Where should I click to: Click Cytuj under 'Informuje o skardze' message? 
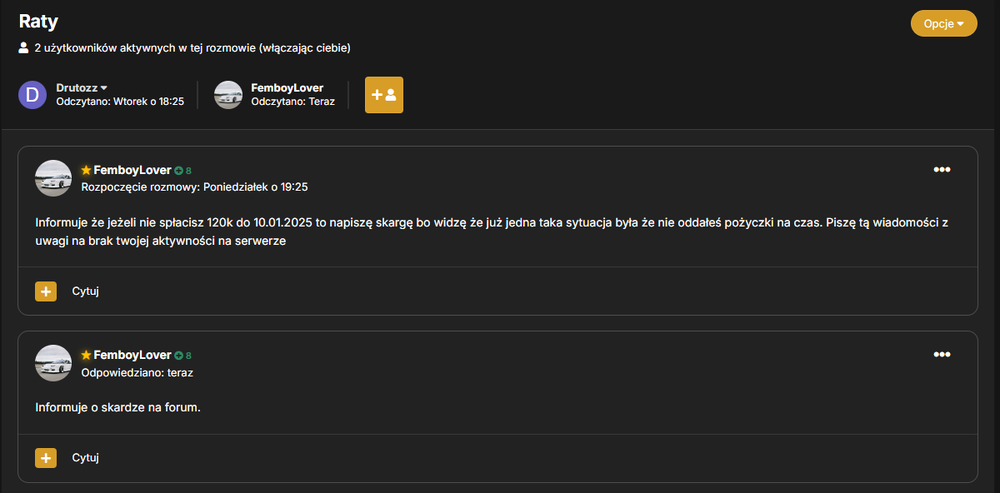tap(85, 458)
